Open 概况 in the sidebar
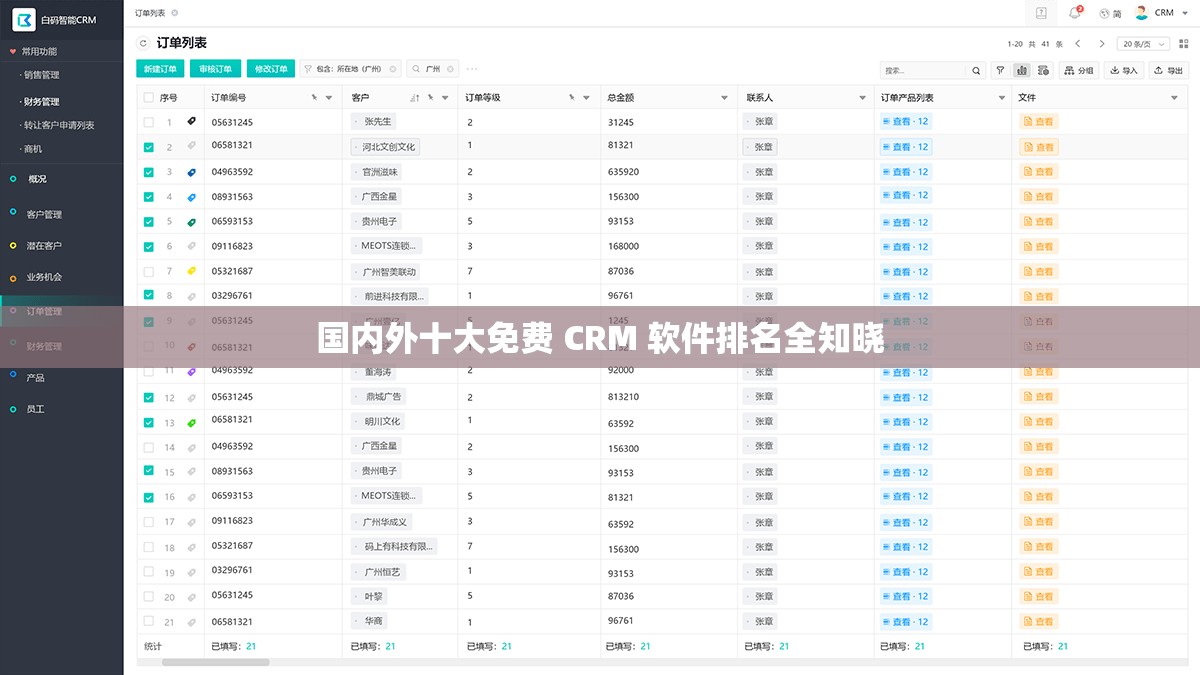The height and width of the screenshot is (675, 1200). 37,179
